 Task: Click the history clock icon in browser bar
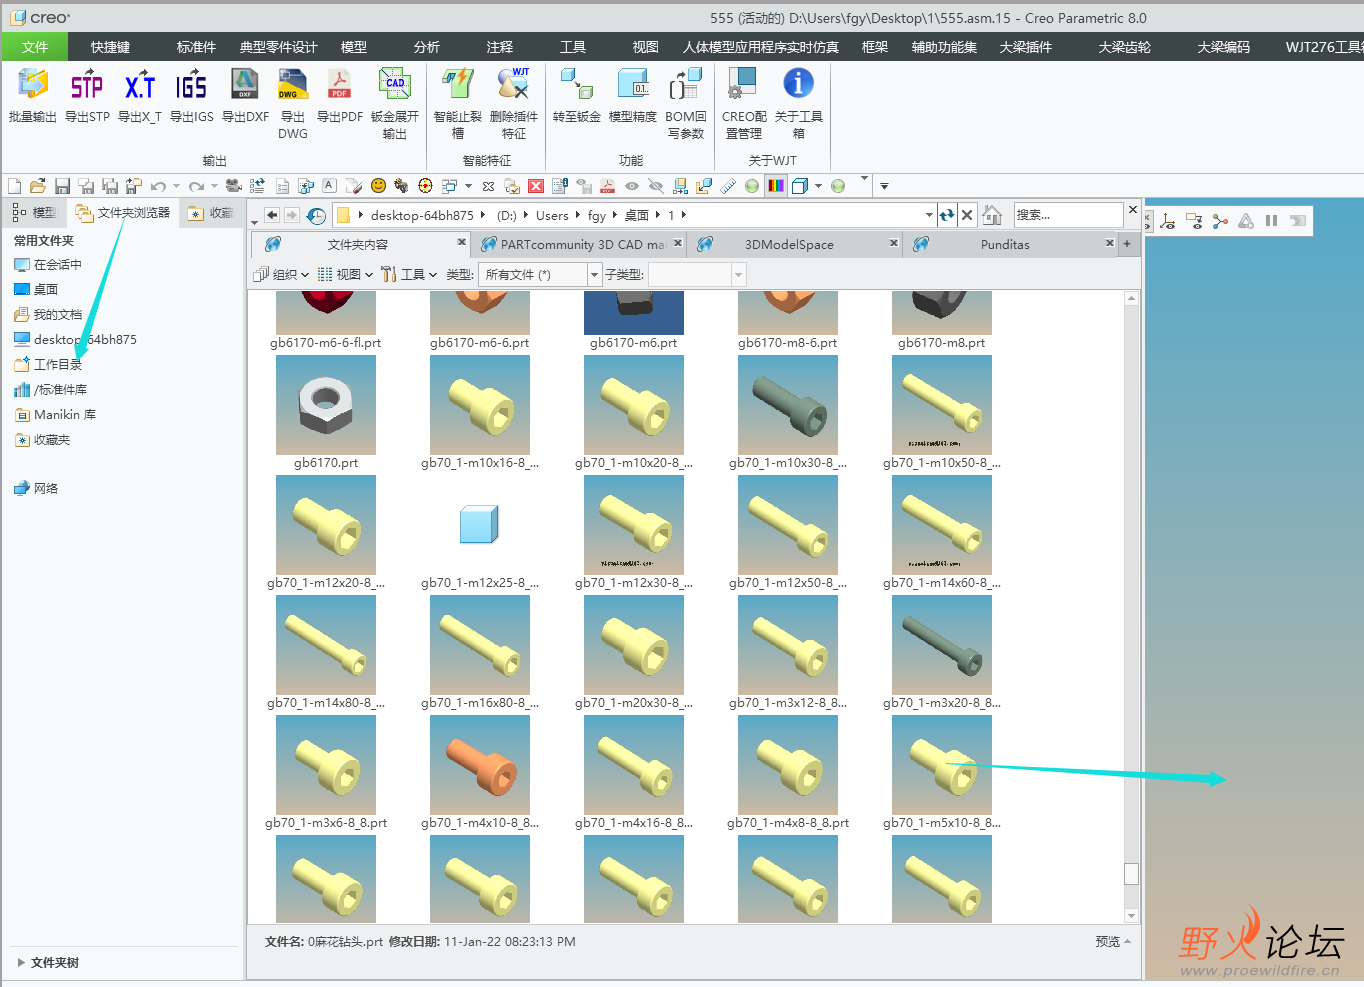point(317,215)
